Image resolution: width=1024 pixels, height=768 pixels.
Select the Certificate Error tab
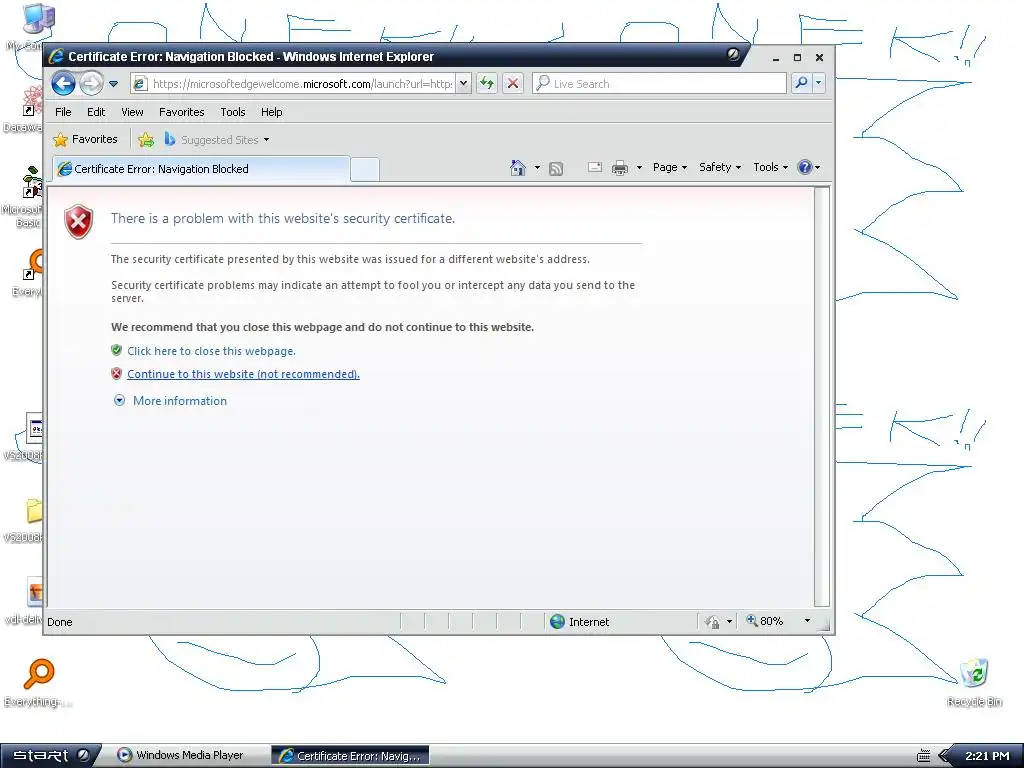click(x=201, y=168)
